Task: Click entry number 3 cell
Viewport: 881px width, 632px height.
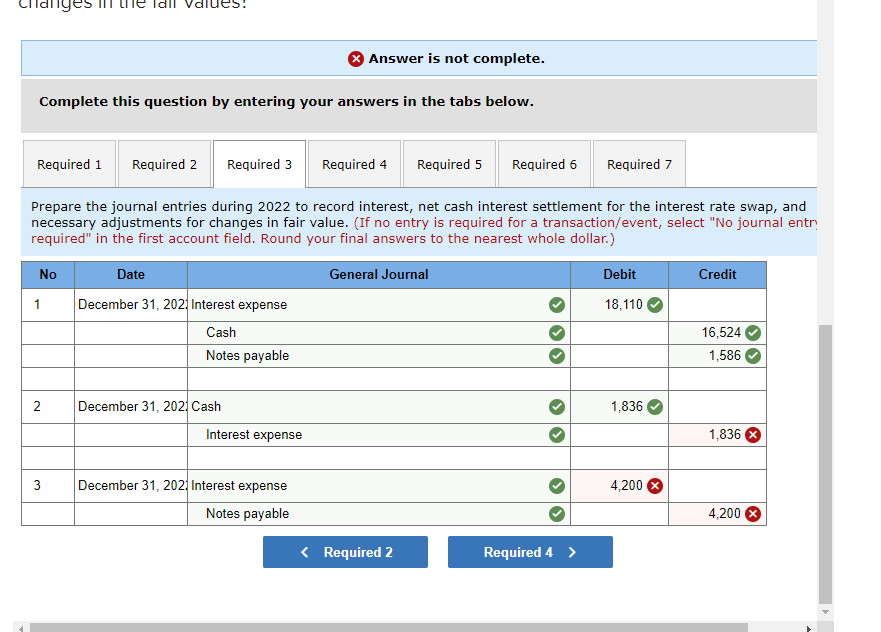Action: [48, 485]
